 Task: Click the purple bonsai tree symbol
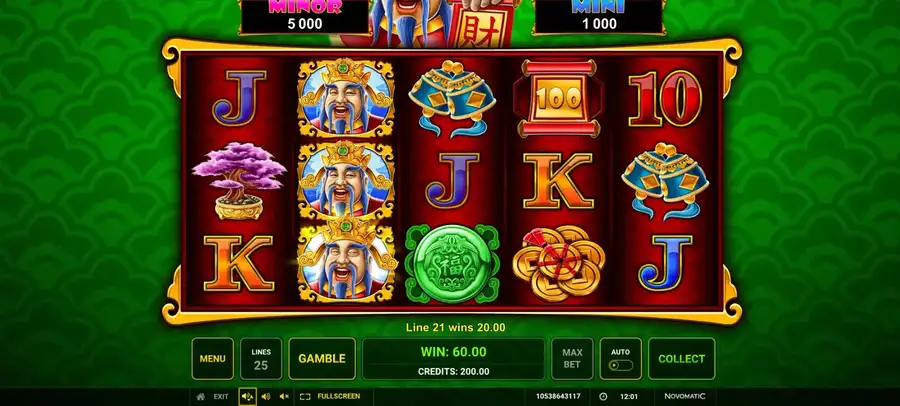click(x=239, y=180)
